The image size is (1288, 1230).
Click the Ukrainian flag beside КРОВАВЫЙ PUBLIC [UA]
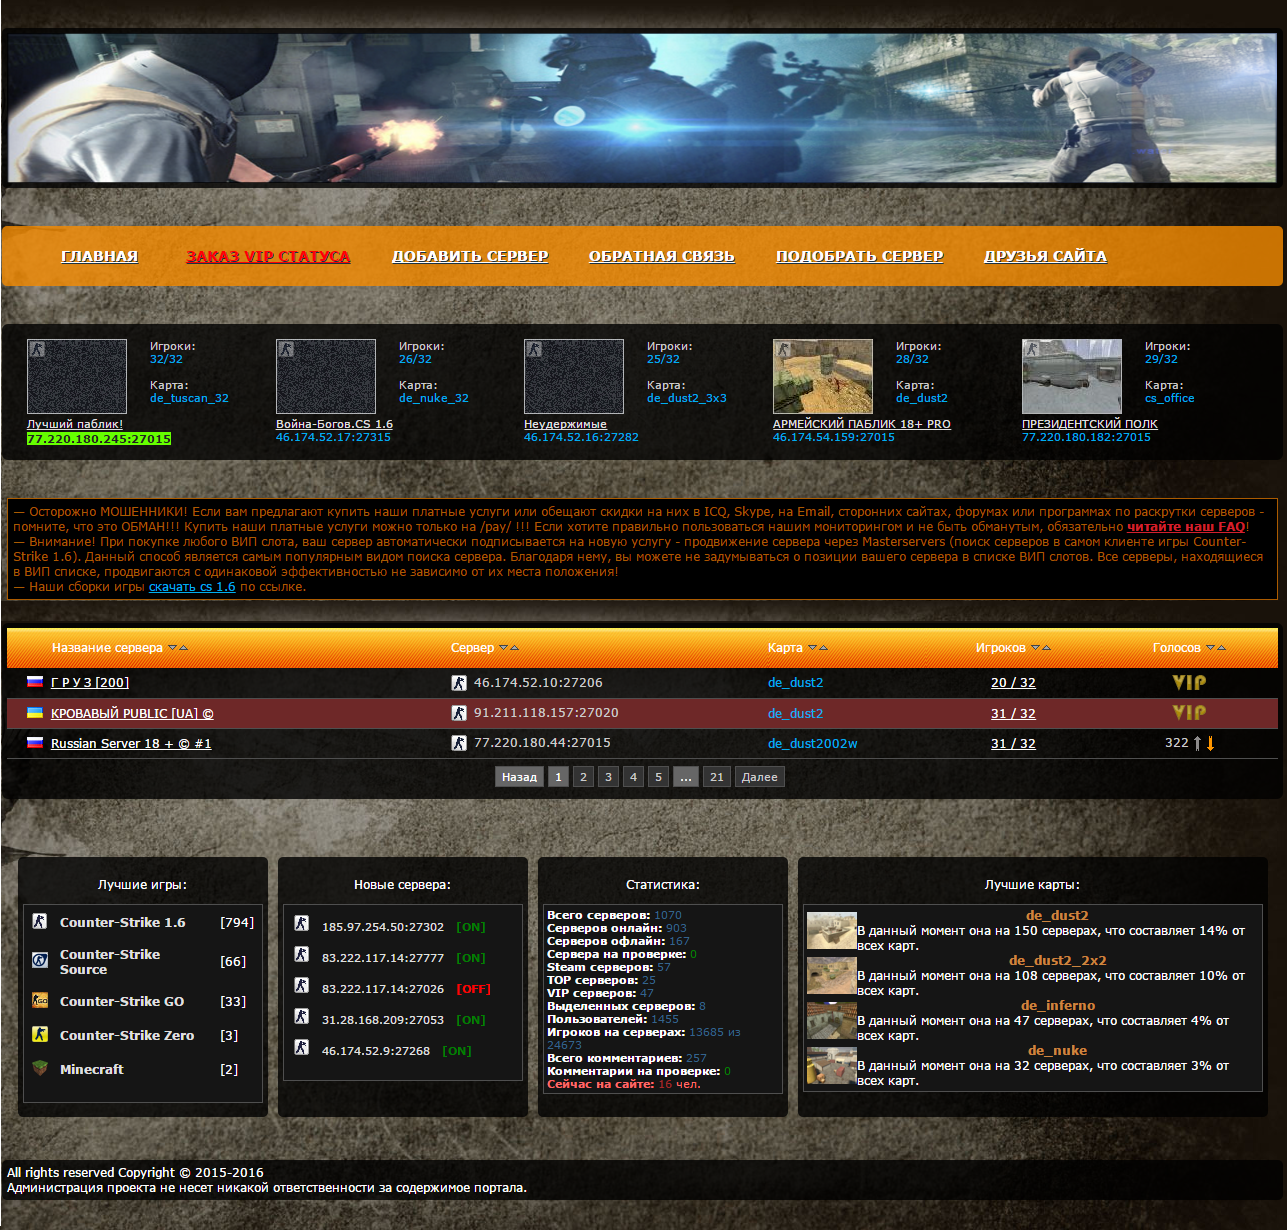(x=35, y=713)
